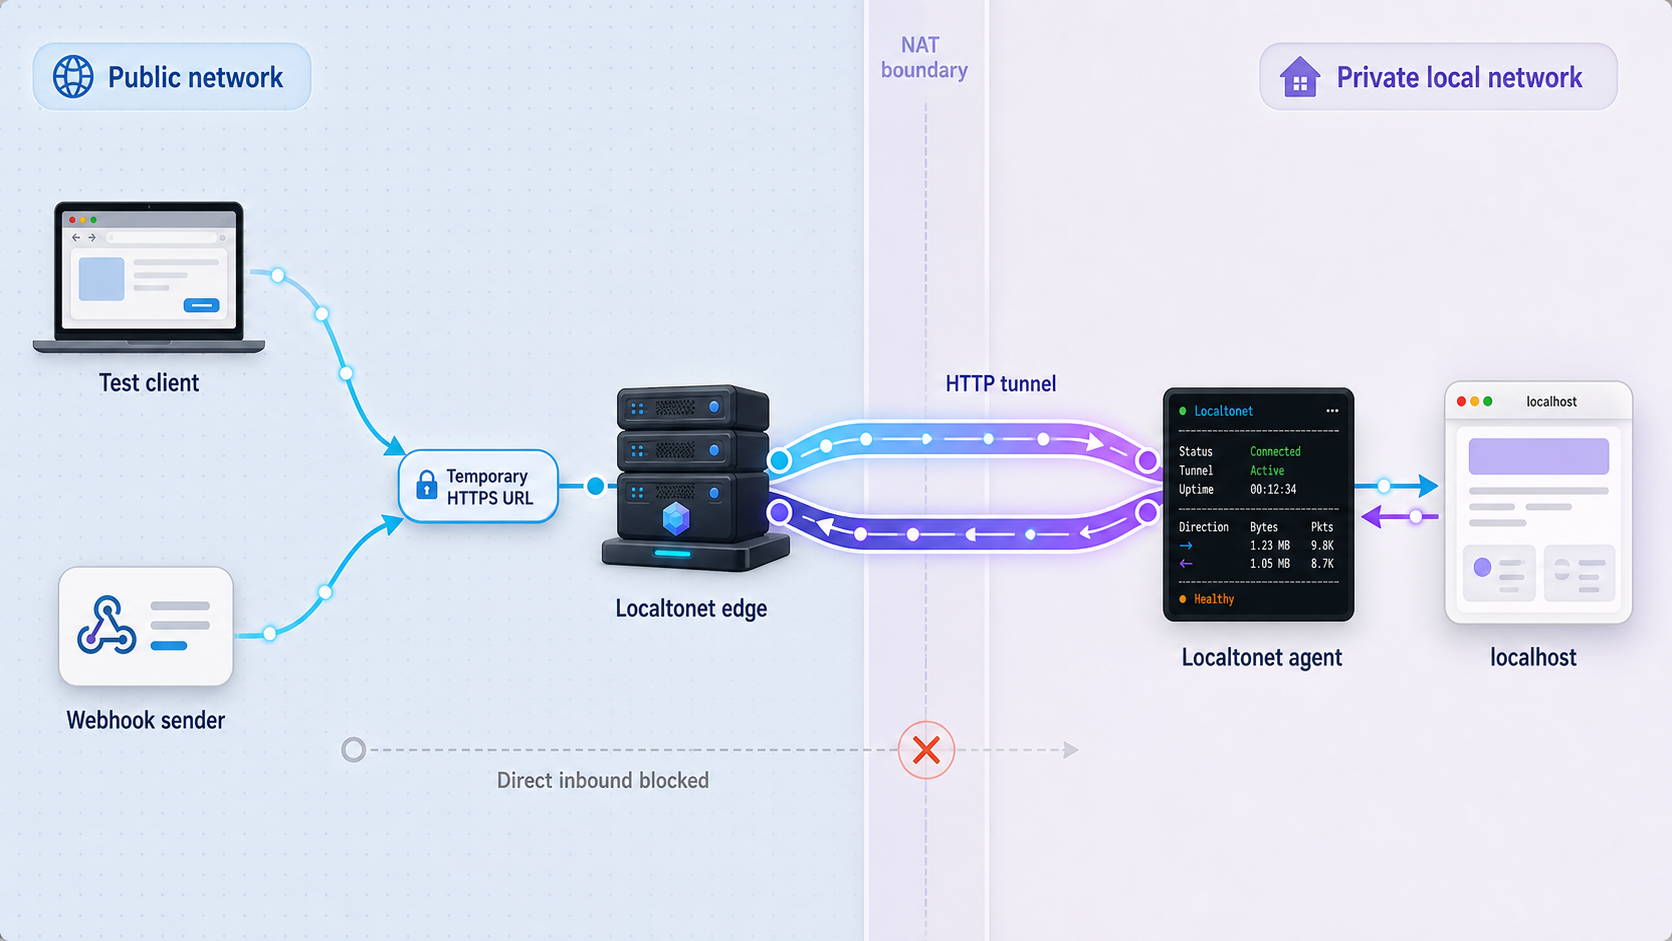Viewport: 1672px width, 941px height.
Task: Click the Temporary HTTPS URL pill
Action: (478, 486)
